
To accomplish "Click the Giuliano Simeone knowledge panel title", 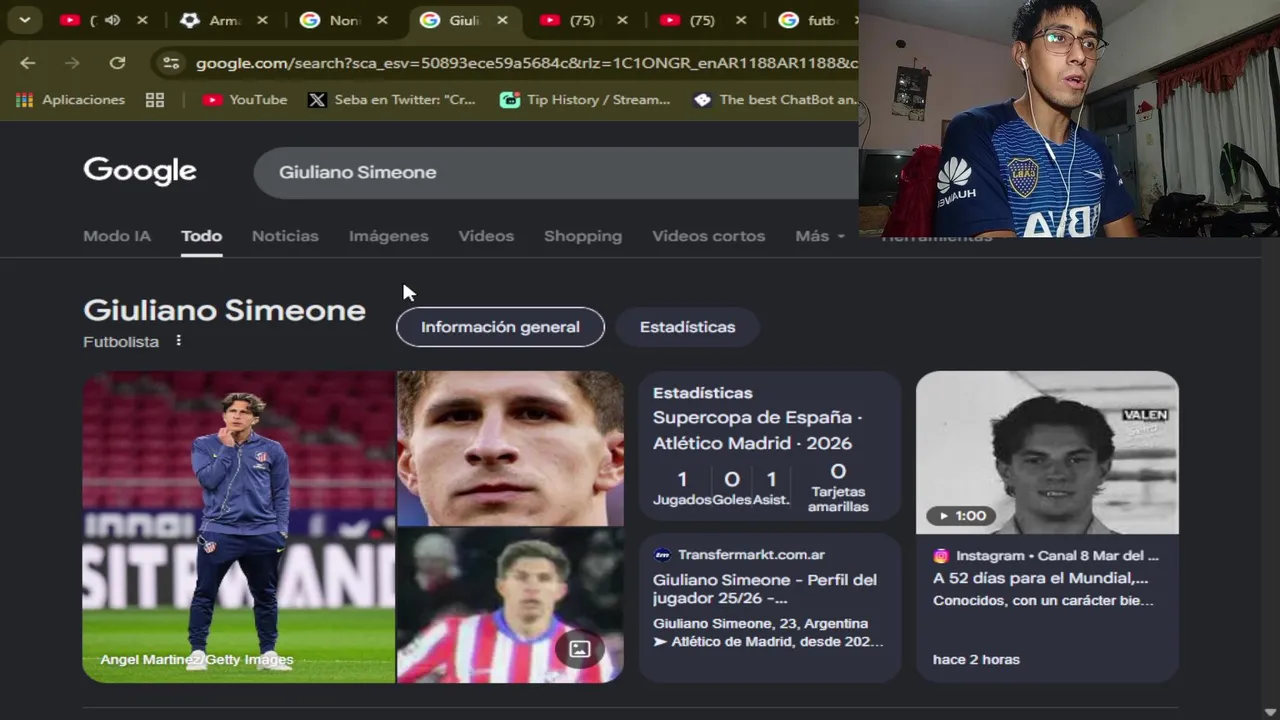I will (224, 310).
